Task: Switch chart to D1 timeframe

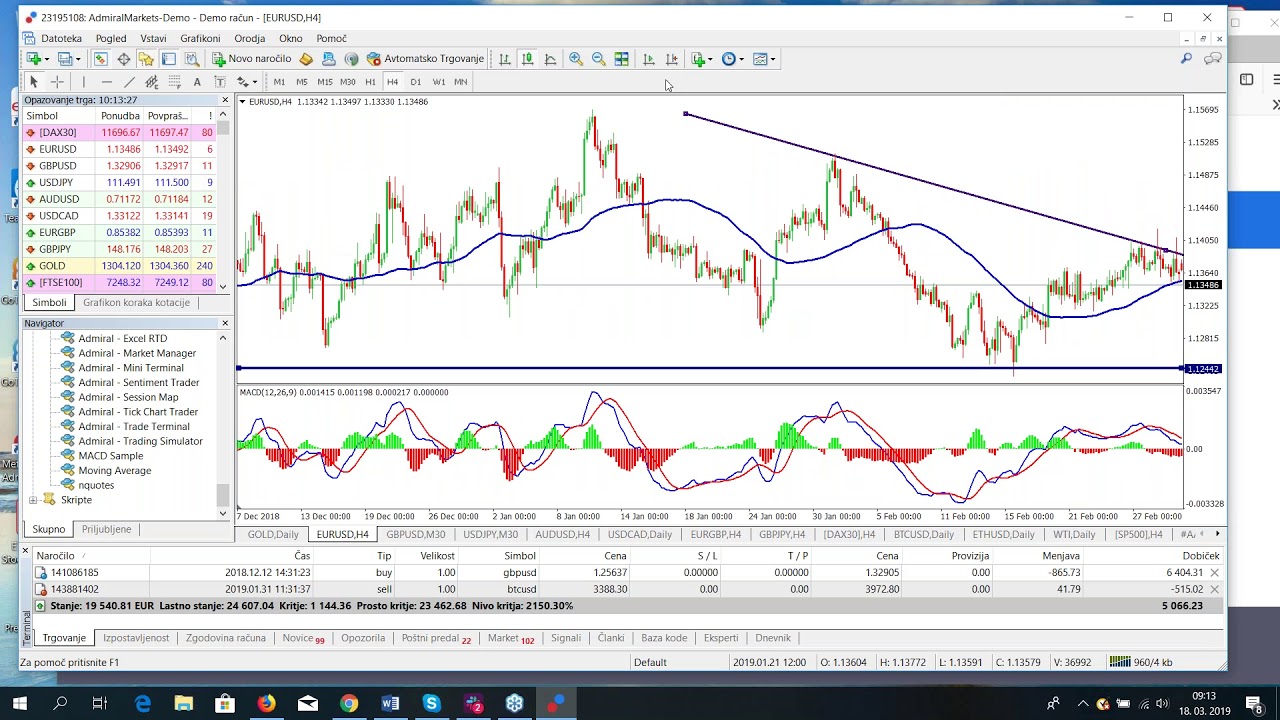Action: 415,82
